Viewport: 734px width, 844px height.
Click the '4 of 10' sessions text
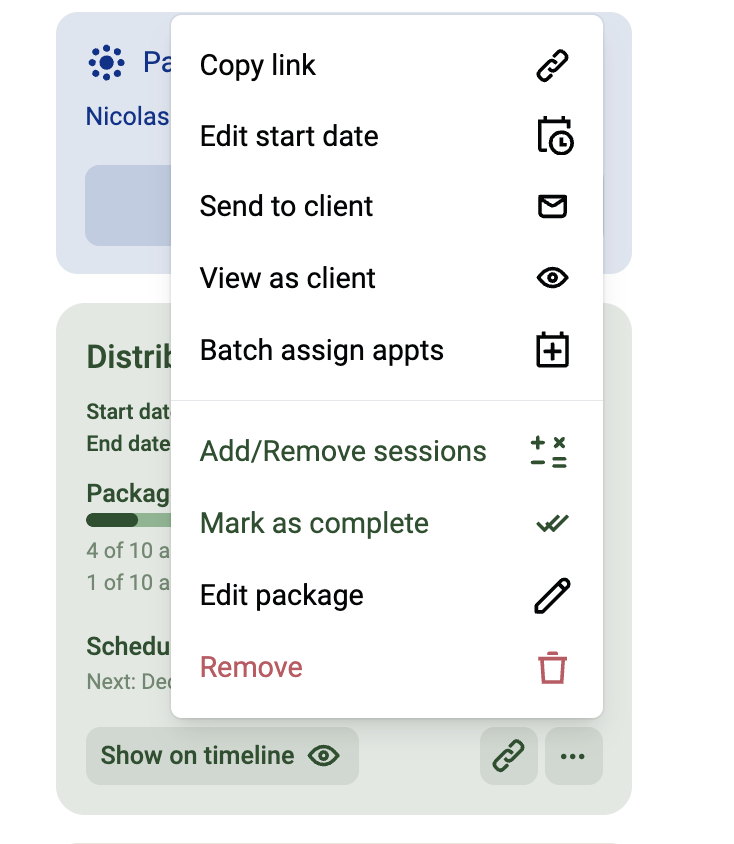[128, 551]
